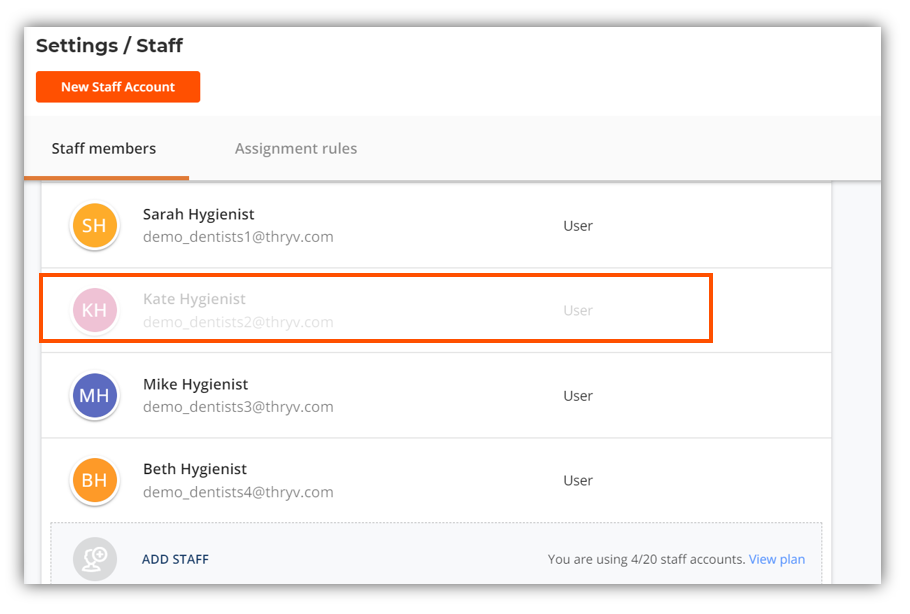Open Mike Hygienist's staff entry name
910x614 pixels.
[195, 385]
